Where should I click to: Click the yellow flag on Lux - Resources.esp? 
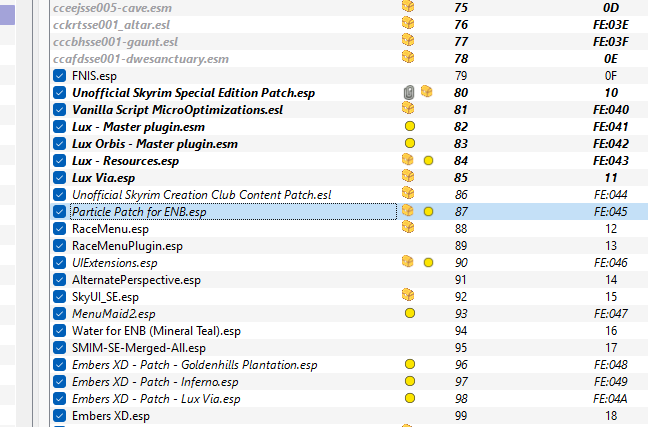tap(429, 160)
